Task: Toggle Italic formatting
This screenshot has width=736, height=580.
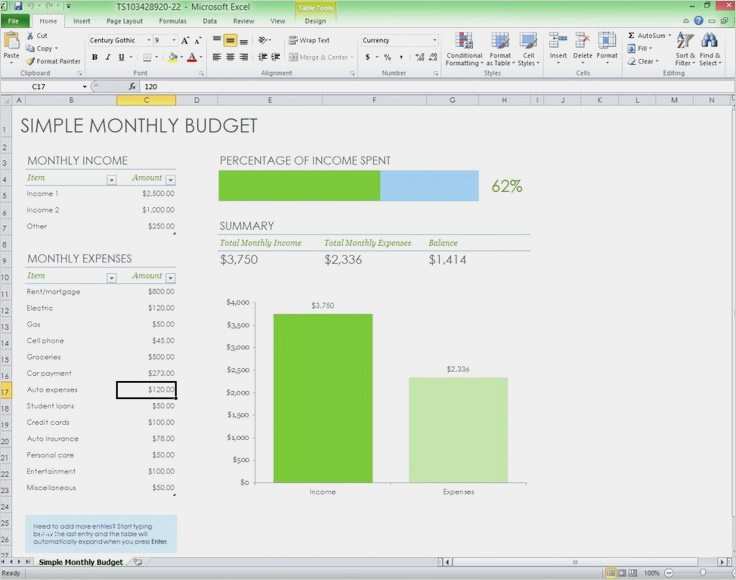Action: click(x=108, y=57)
